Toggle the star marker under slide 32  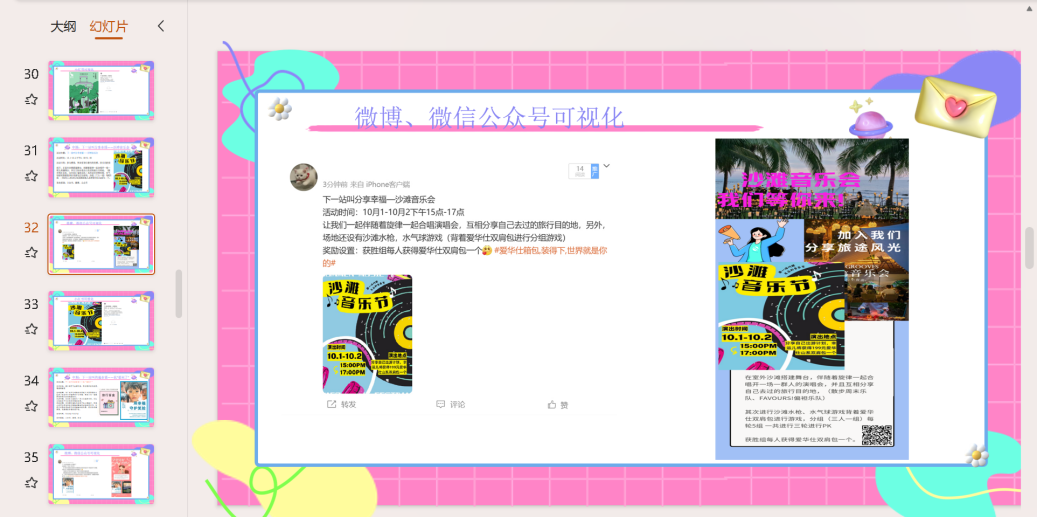pyautogui.click(x=31, y=253)
